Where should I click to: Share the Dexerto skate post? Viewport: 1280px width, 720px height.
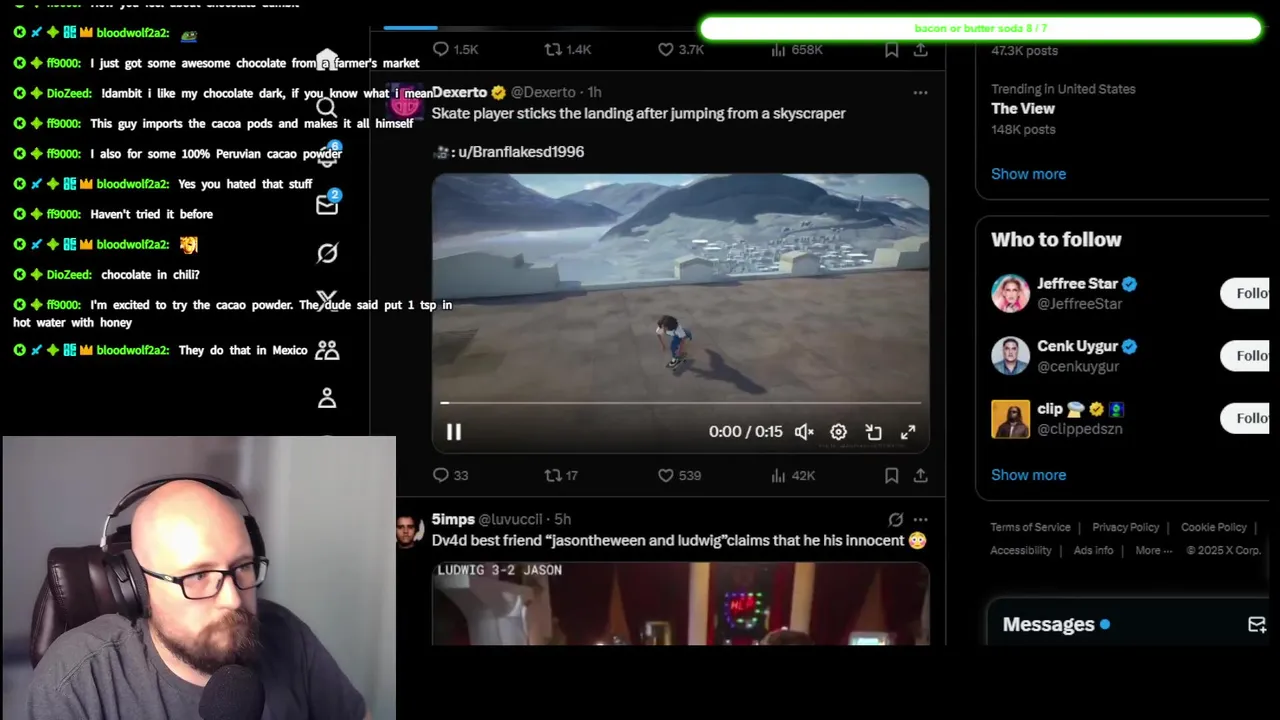click(920, 476)
